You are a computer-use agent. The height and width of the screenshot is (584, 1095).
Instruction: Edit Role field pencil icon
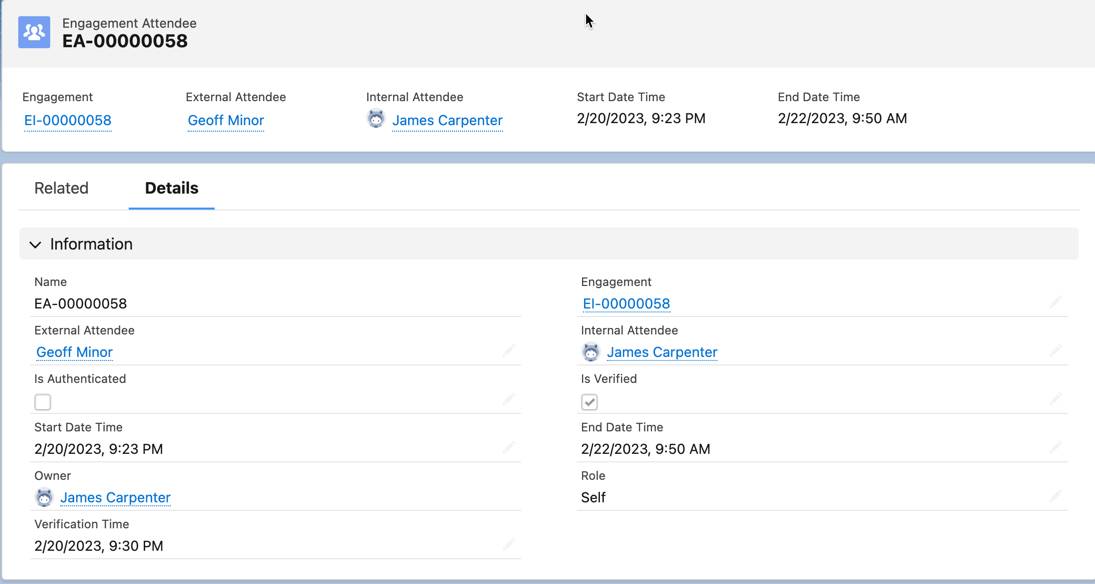click(1055, 496)
